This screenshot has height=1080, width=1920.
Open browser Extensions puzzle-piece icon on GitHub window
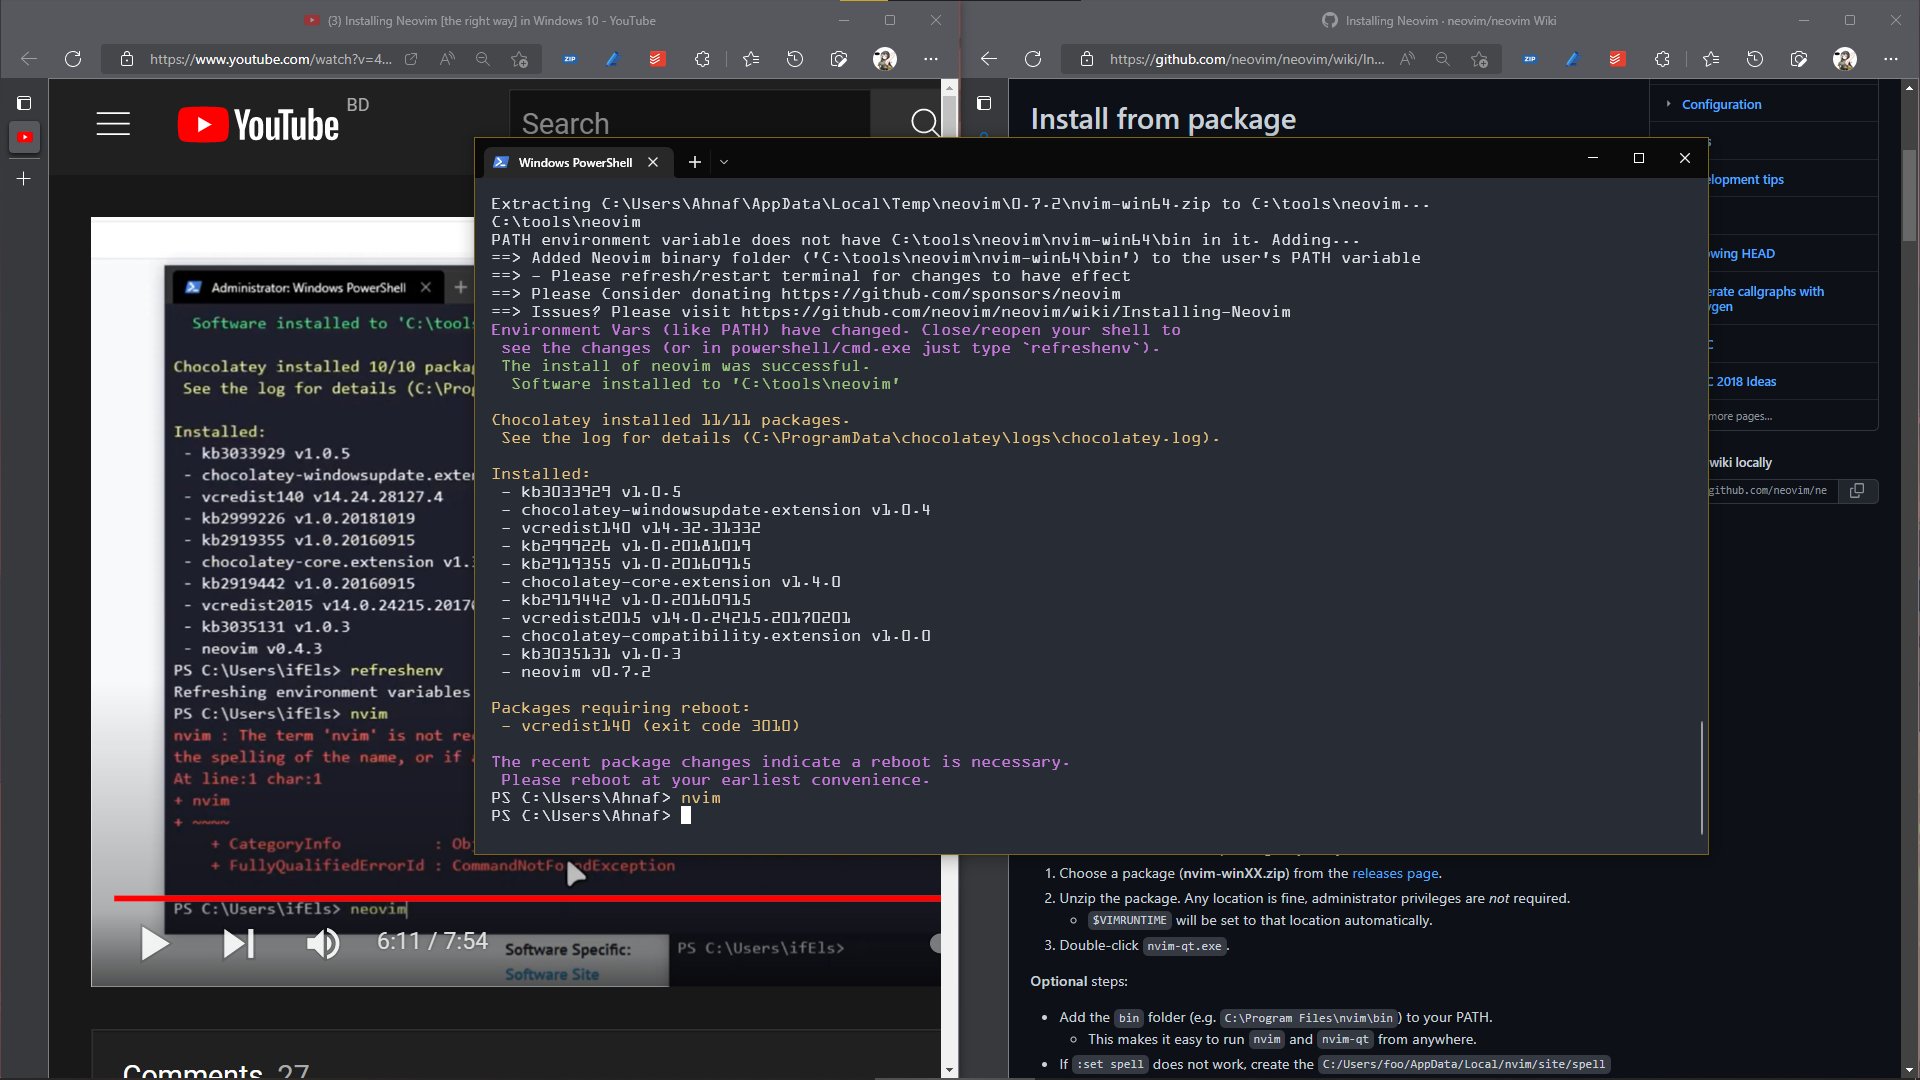(1662, 59)
